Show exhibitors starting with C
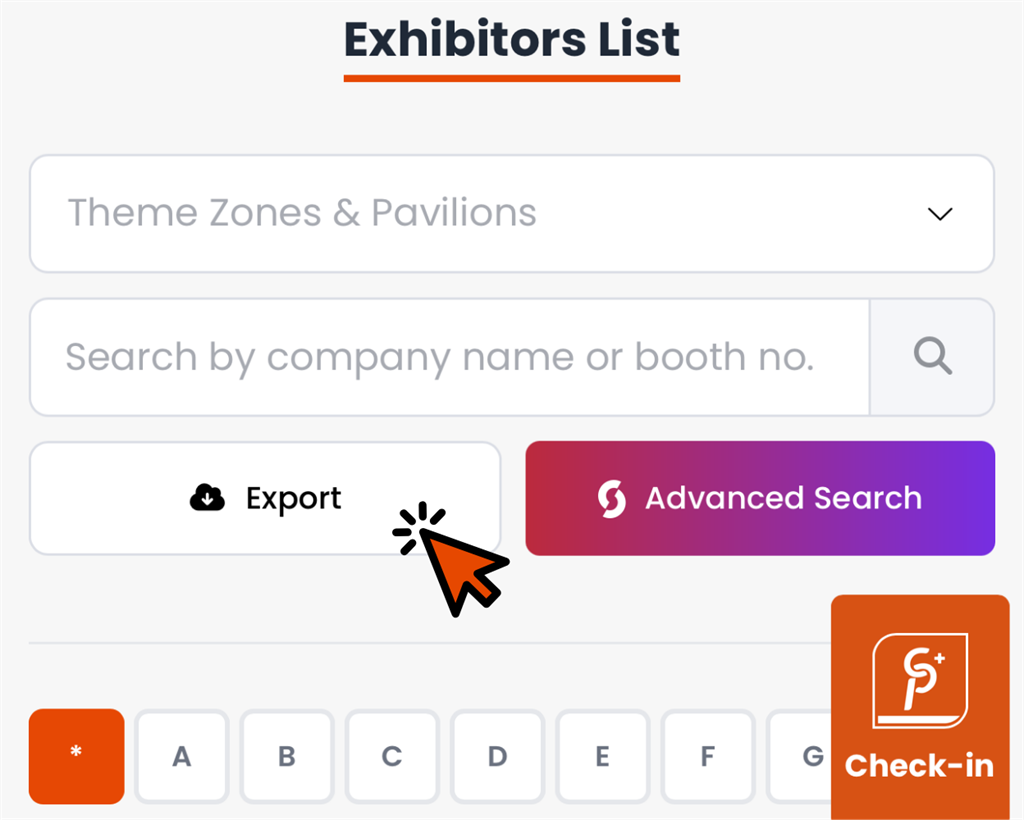The width and height of the screenshot is (1024, 820). (x=392, y=756)
